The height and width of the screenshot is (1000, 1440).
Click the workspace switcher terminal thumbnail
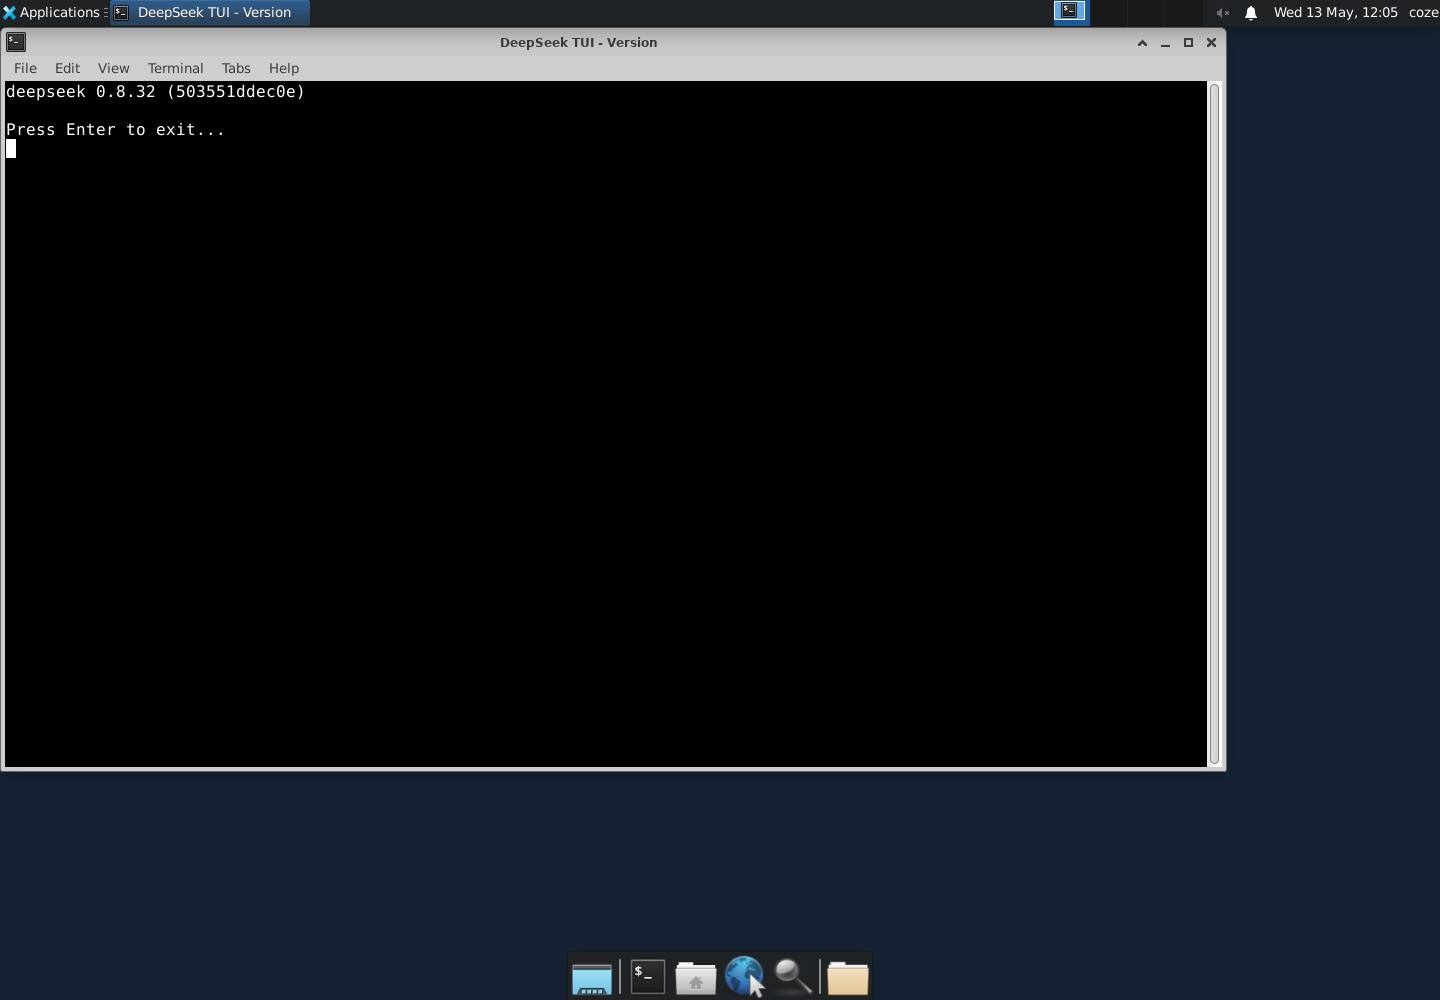coord(1070,11)
